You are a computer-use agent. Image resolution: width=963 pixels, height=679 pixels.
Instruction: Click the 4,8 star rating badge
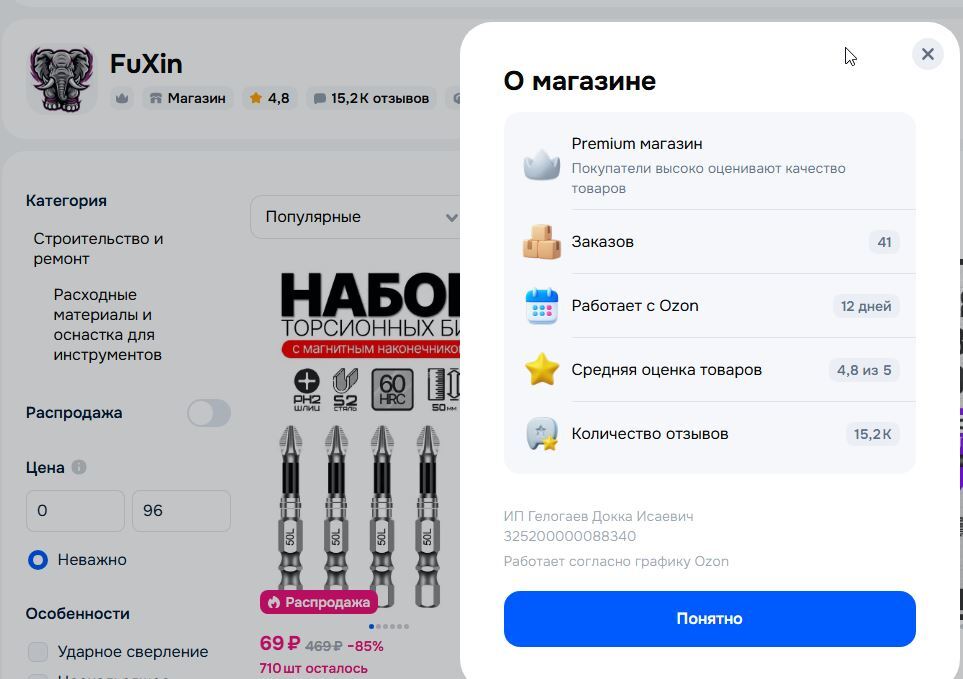[x=270, y=98]
